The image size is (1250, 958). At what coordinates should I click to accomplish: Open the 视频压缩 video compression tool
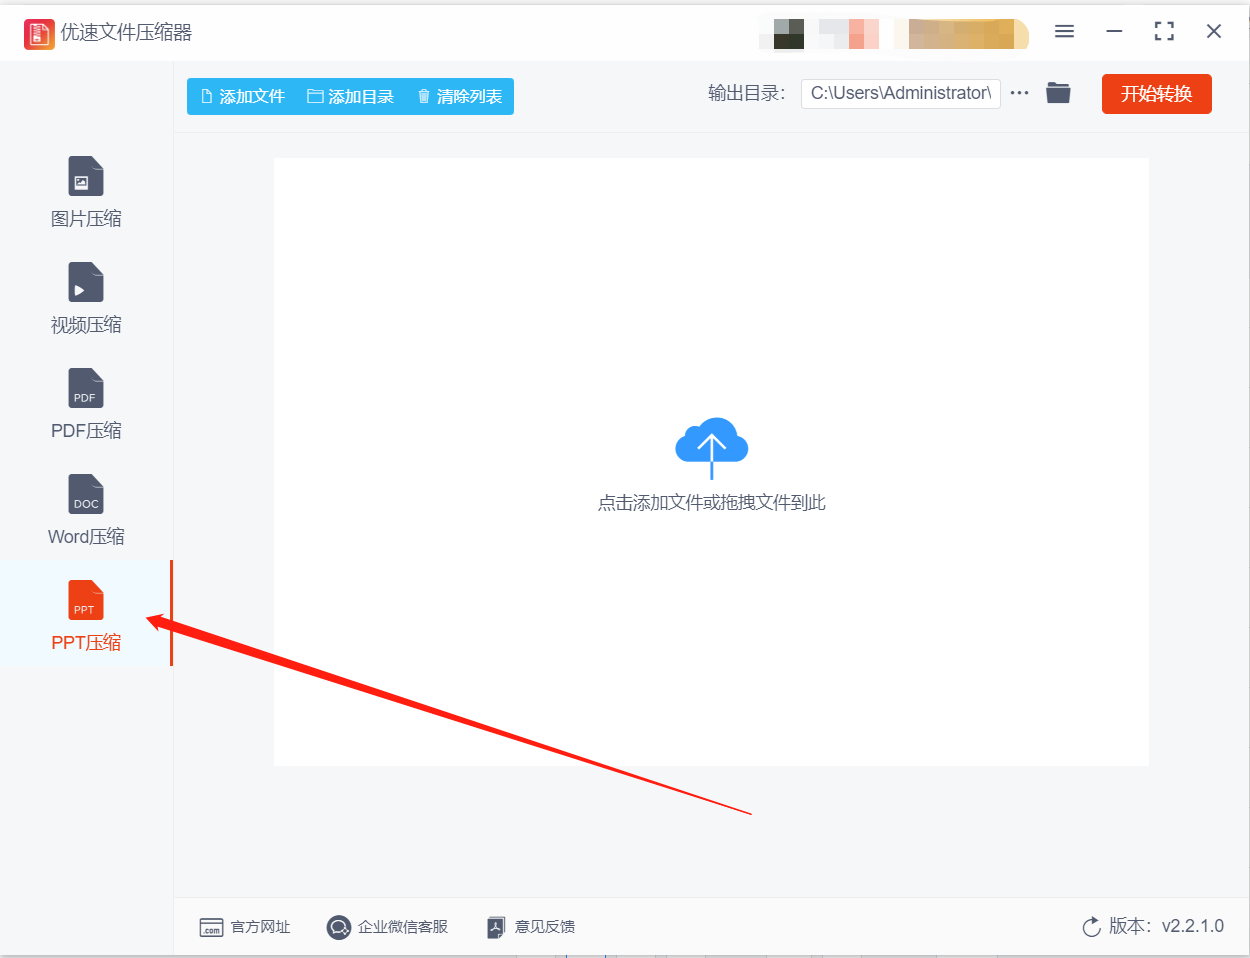pos(86,282)
